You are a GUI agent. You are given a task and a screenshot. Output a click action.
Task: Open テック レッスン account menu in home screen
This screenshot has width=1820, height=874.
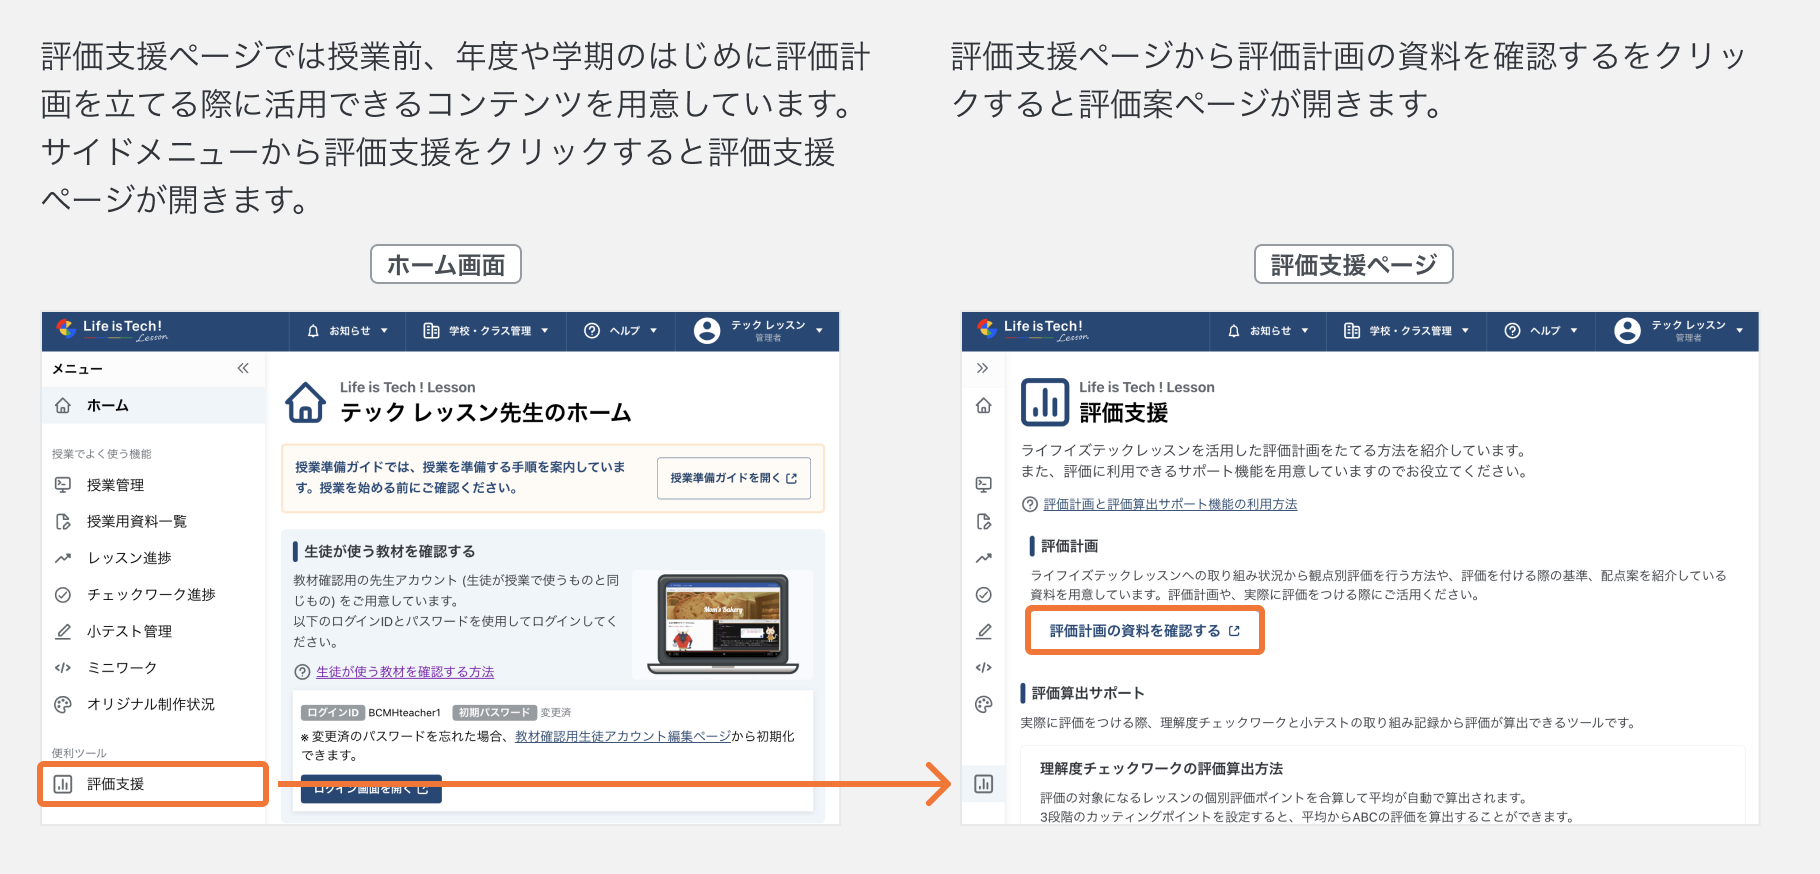[758, 331]
